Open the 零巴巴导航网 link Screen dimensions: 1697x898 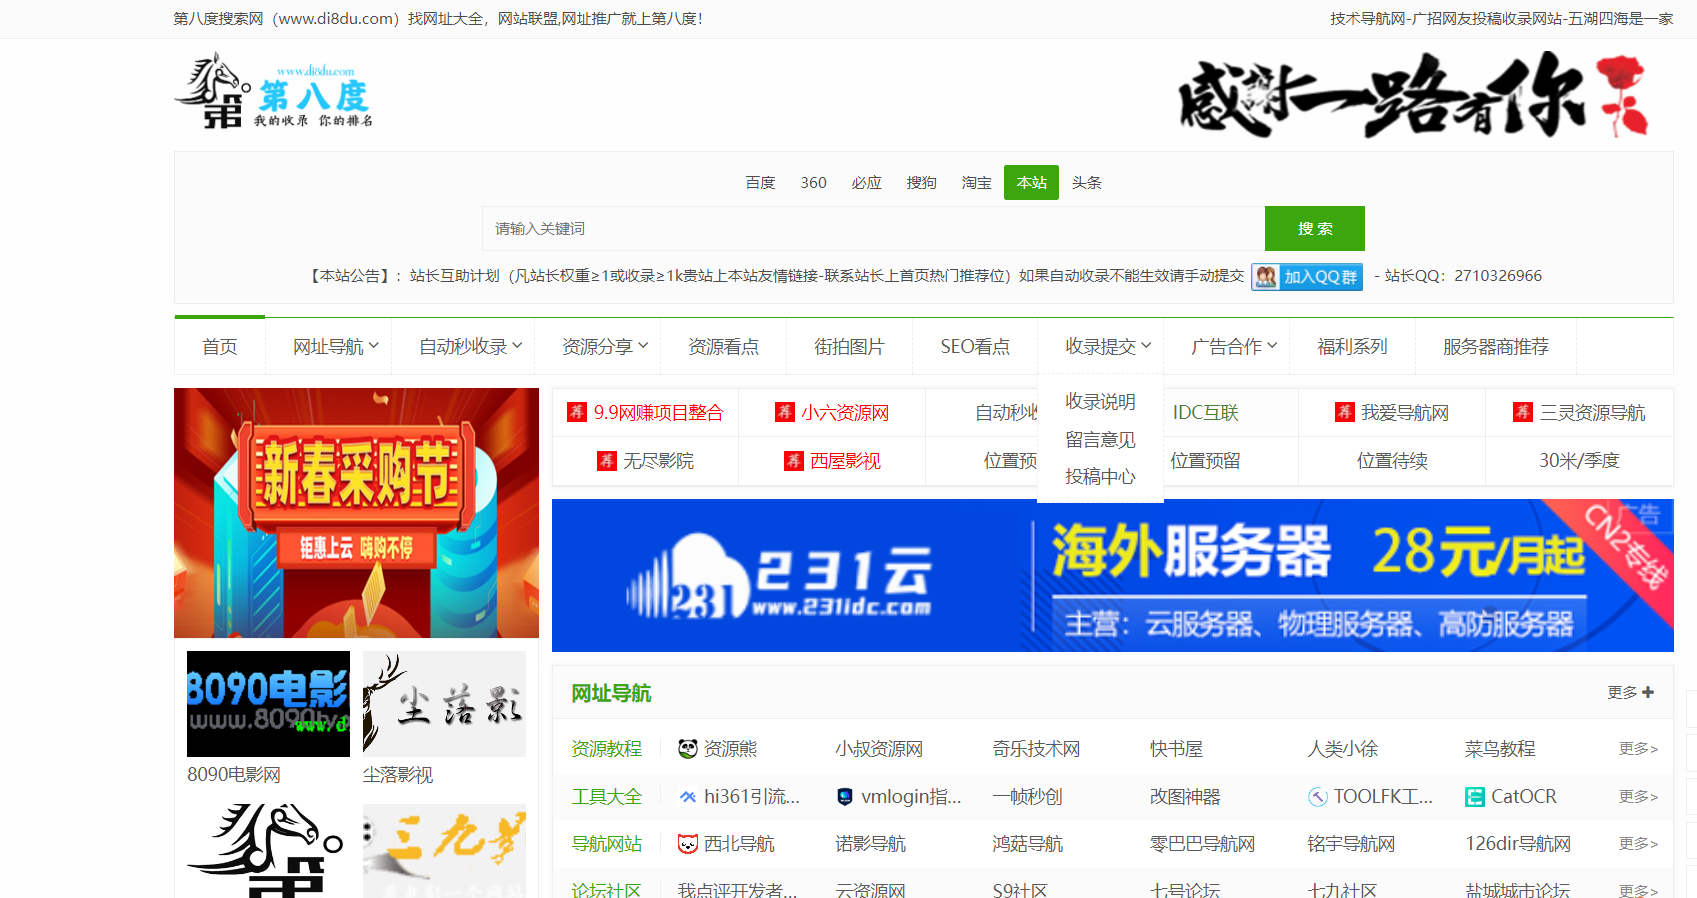point(1202,844)
